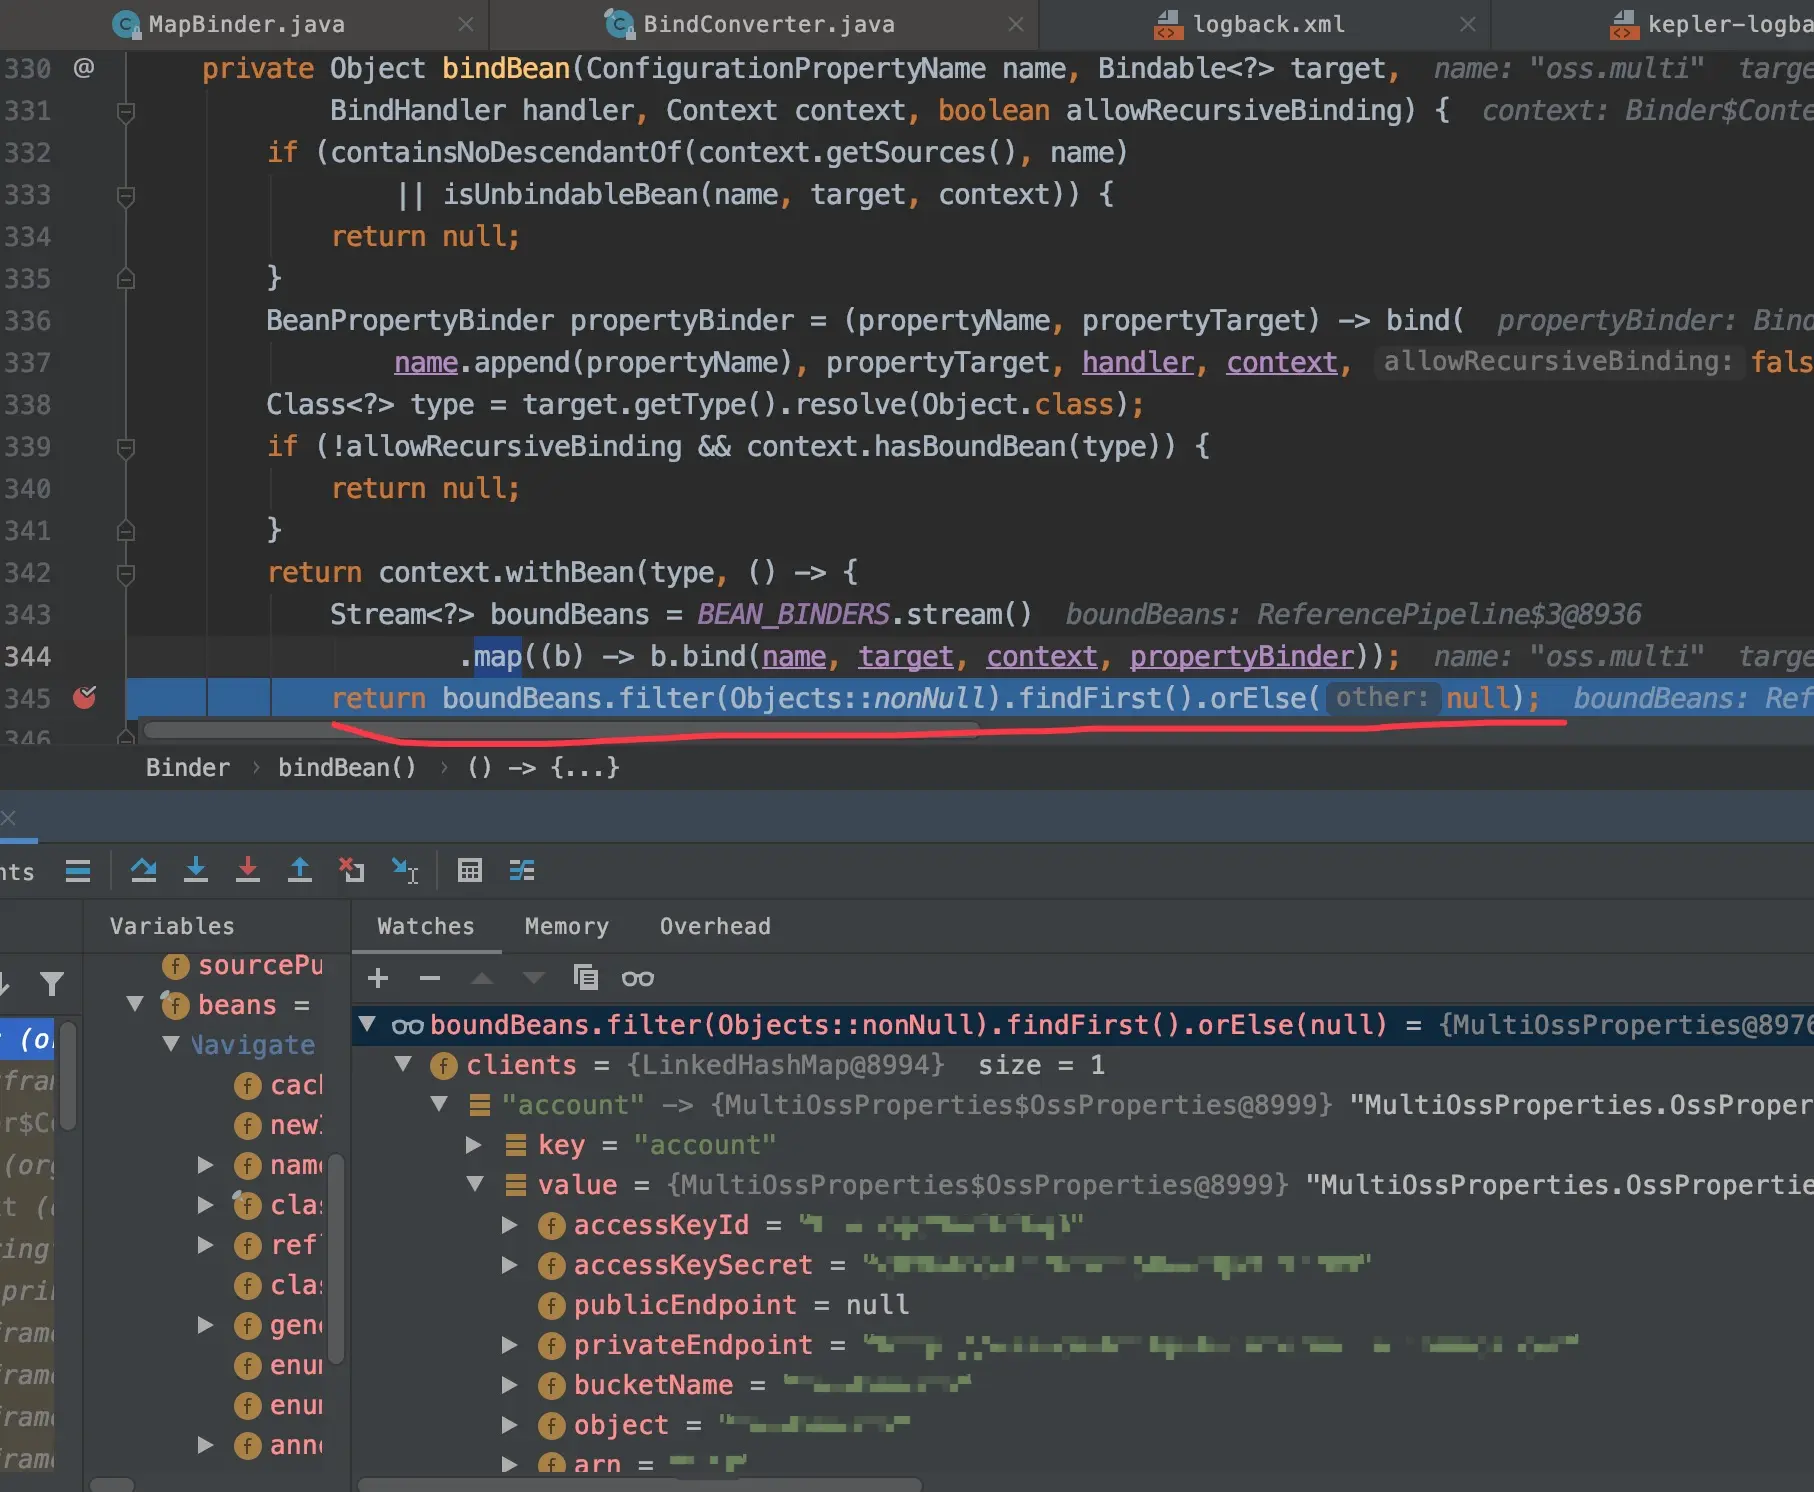The width and height of the screenshot is (1814, 1492).
Task: Click the Variables panel vertical scrollbar
Action: click(336, 1260)
